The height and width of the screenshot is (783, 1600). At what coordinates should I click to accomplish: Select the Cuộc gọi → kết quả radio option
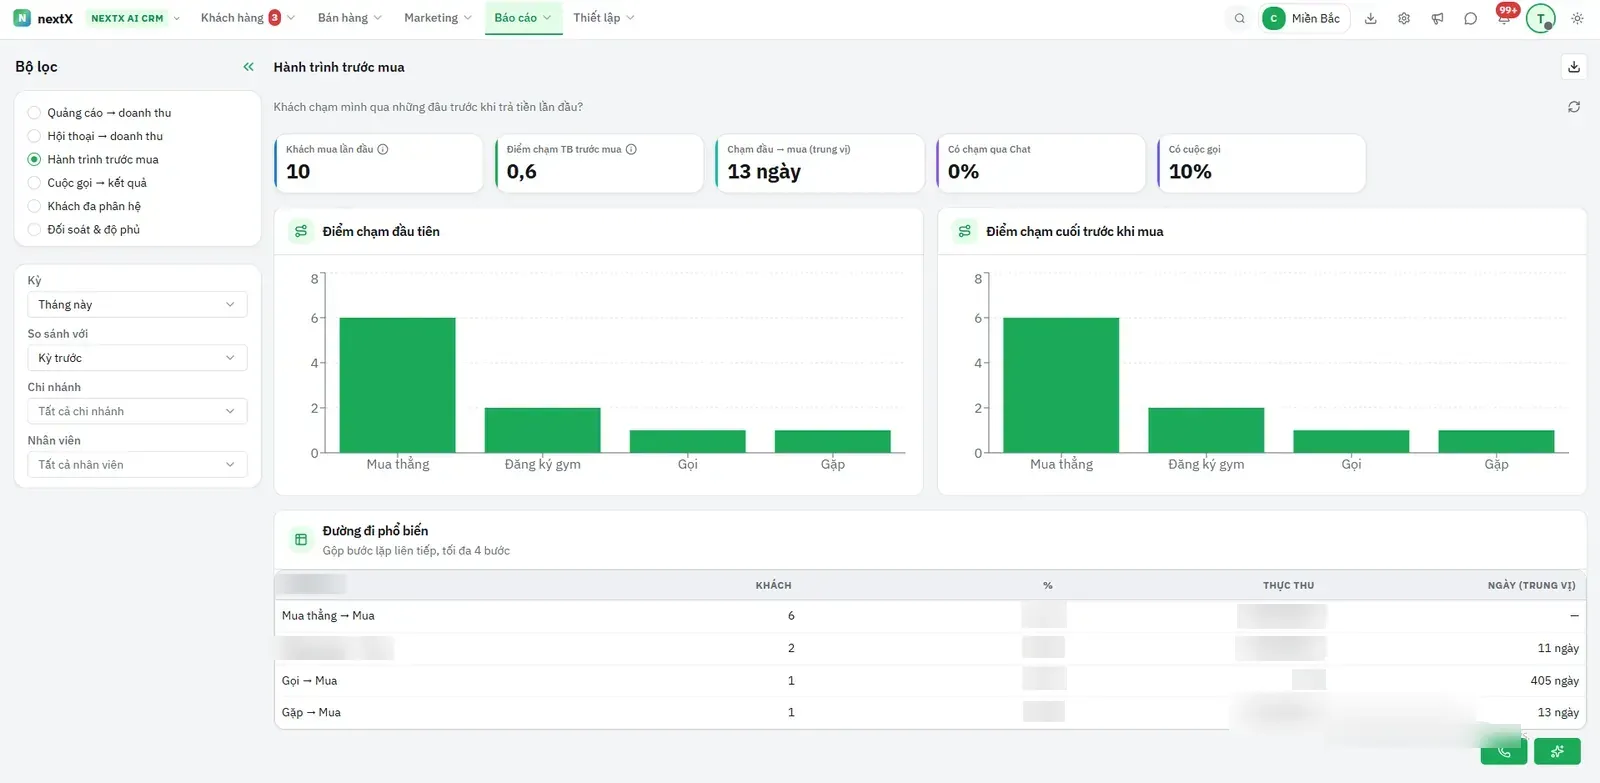[x=34, y=183]
